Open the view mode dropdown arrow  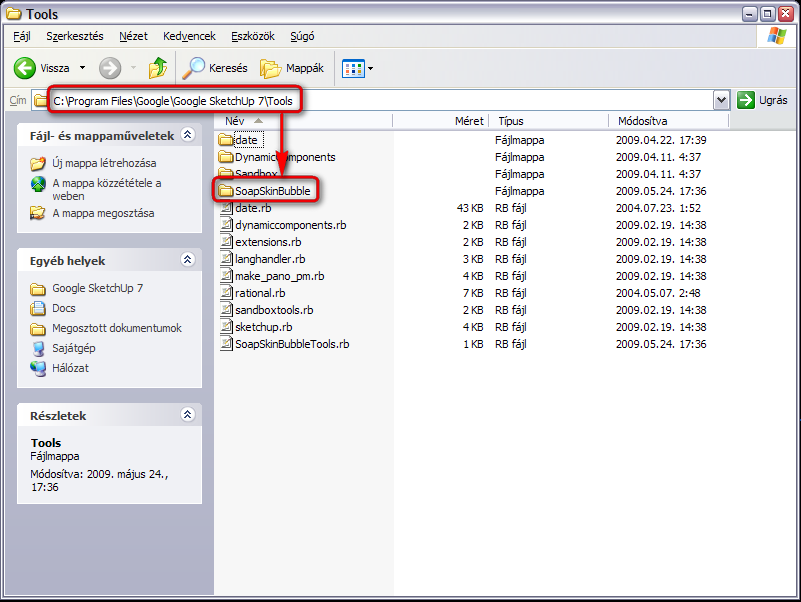[370, 68]
